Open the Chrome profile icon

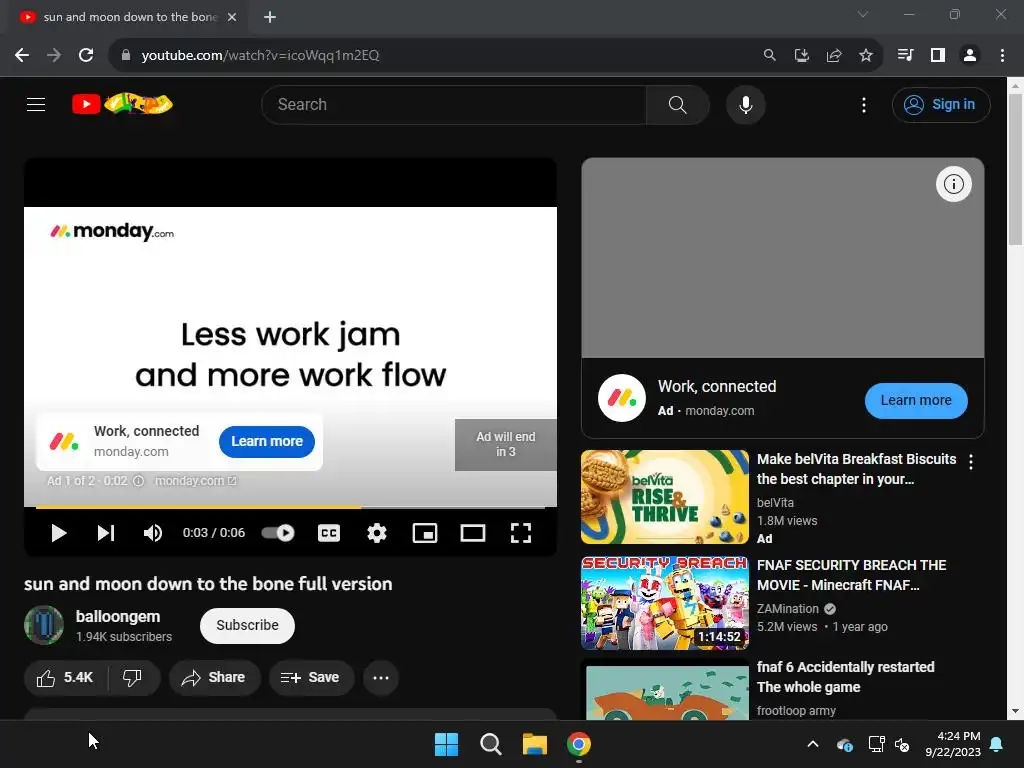[x=970, y=56]
